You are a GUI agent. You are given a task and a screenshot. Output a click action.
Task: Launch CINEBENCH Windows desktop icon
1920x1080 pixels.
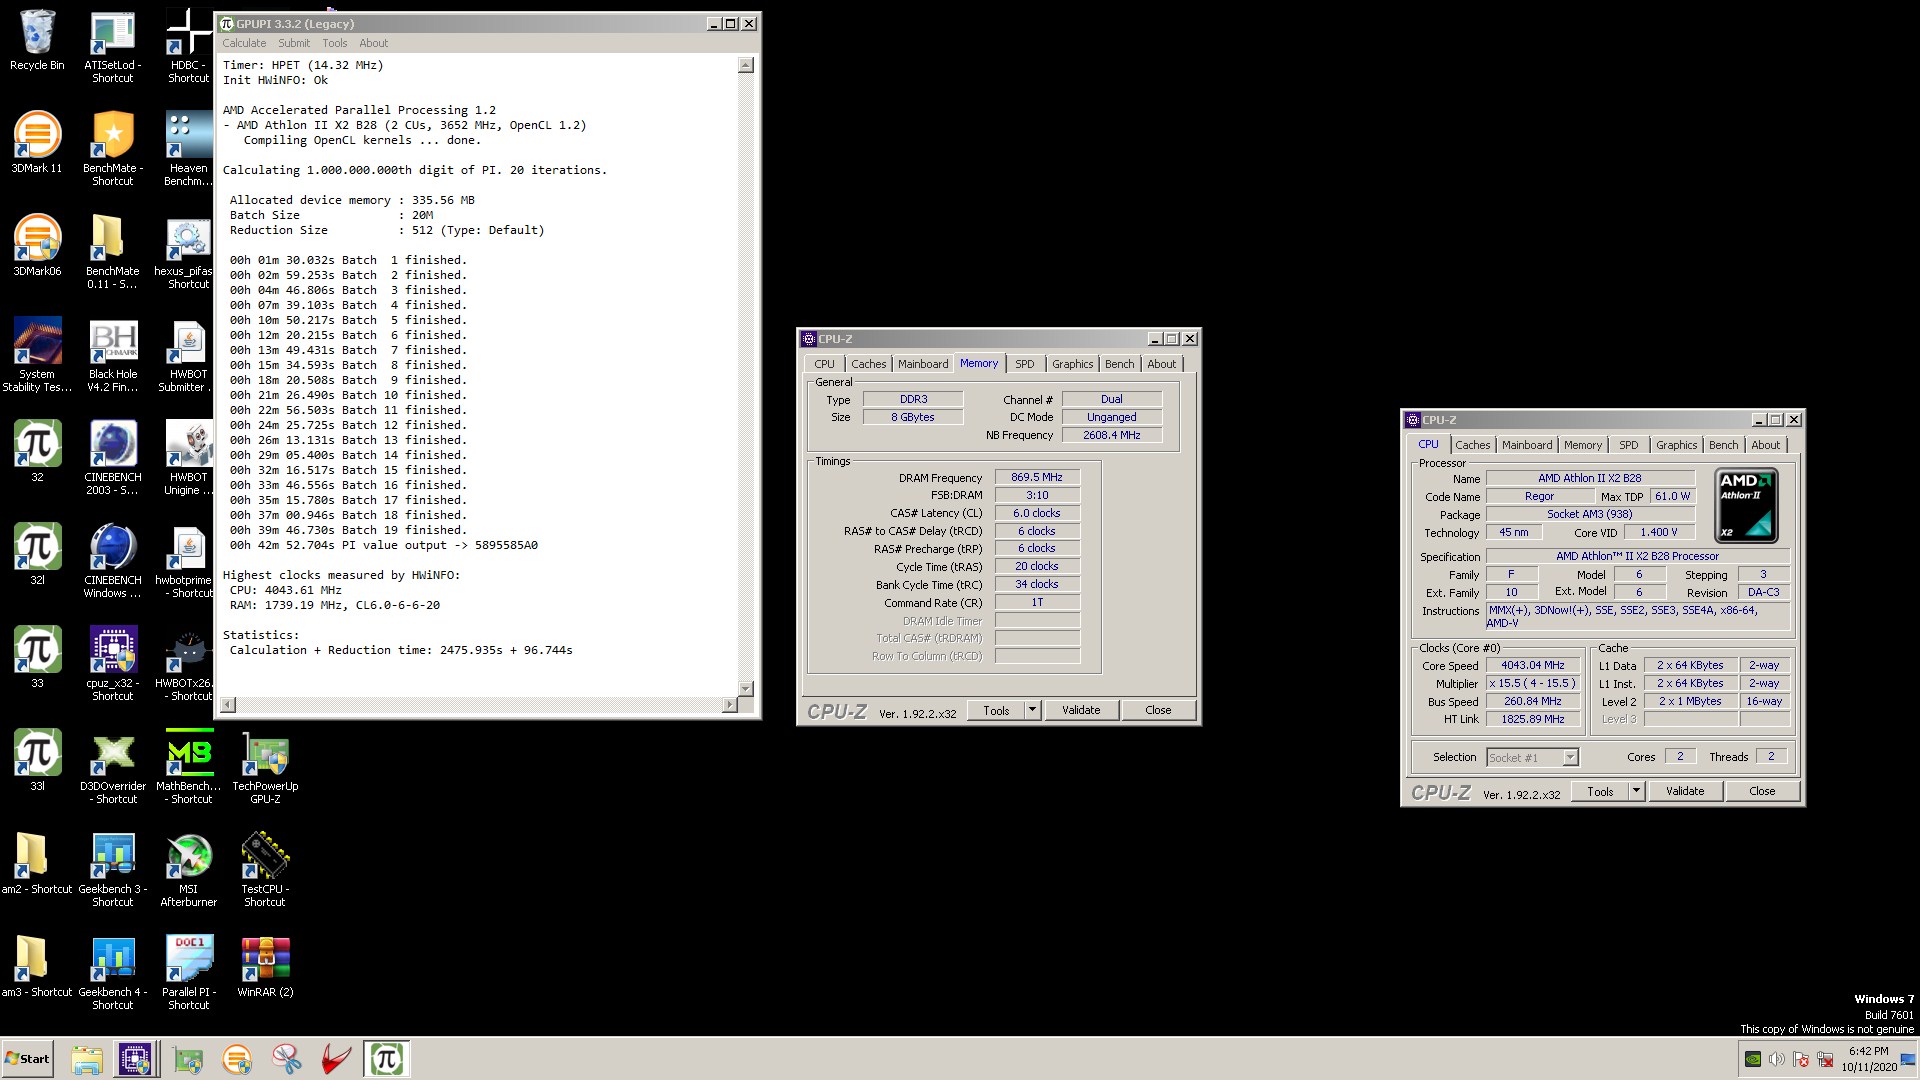(x=112, y=561)
